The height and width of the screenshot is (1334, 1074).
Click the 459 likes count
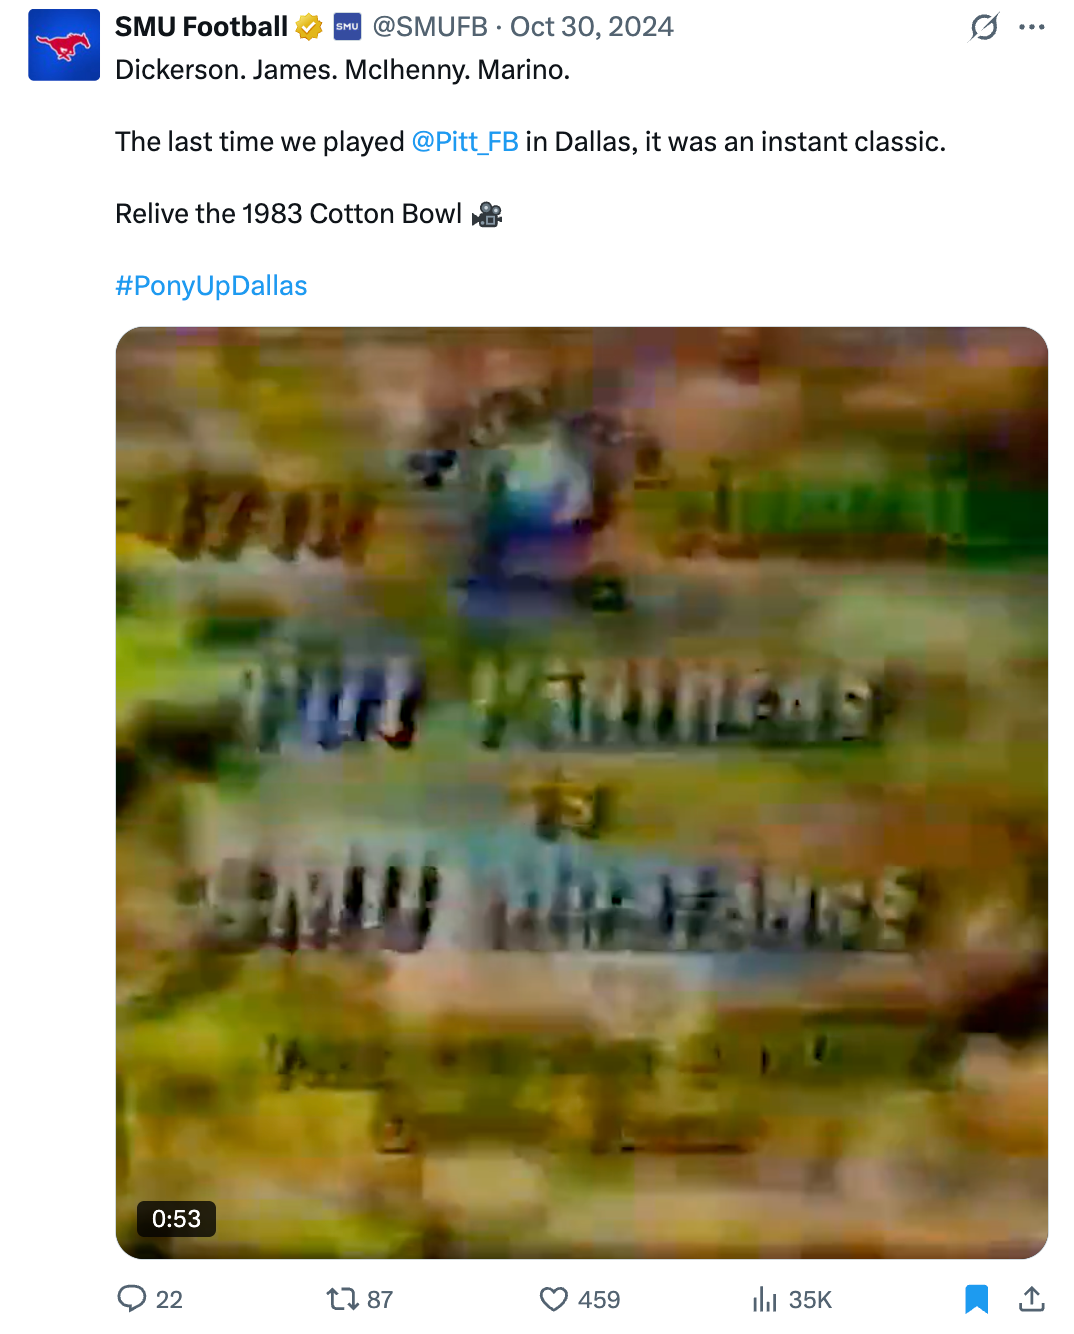point(599,1299)
